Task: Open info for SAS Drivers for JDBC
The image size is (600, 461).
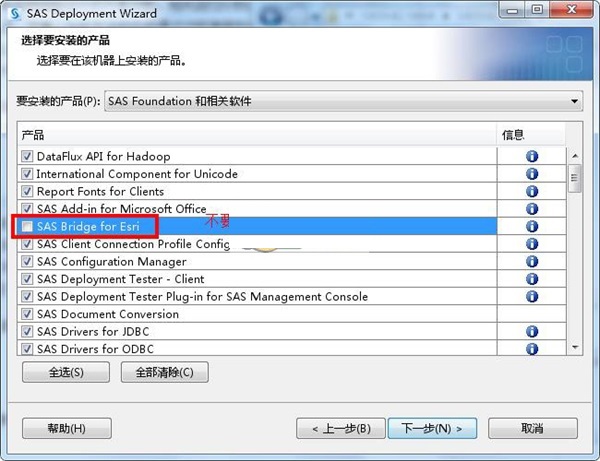Action: pyautogui.click(x=532, y=331)
